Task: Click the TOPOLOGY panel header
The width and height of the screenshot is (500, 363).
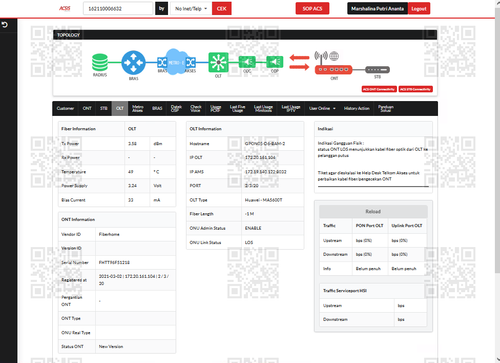Action: click(x=245, y=35)
